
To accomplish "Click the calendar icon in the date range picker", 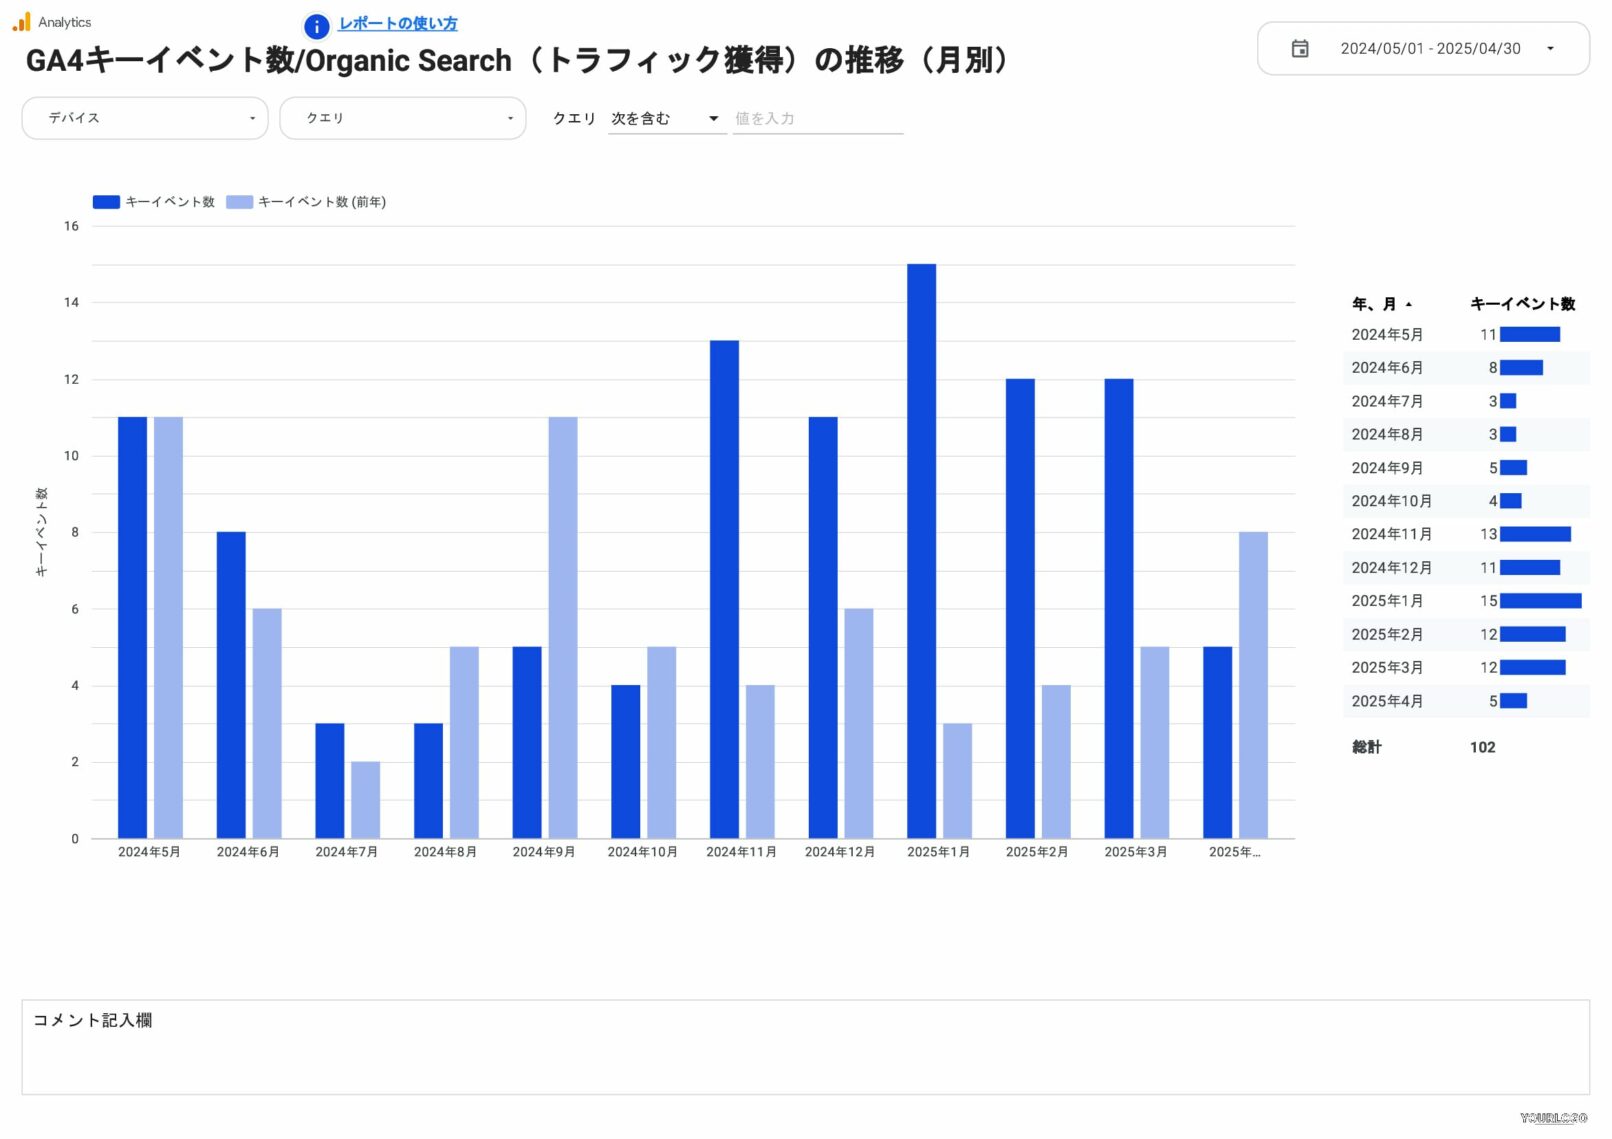I will [1301, 48].
